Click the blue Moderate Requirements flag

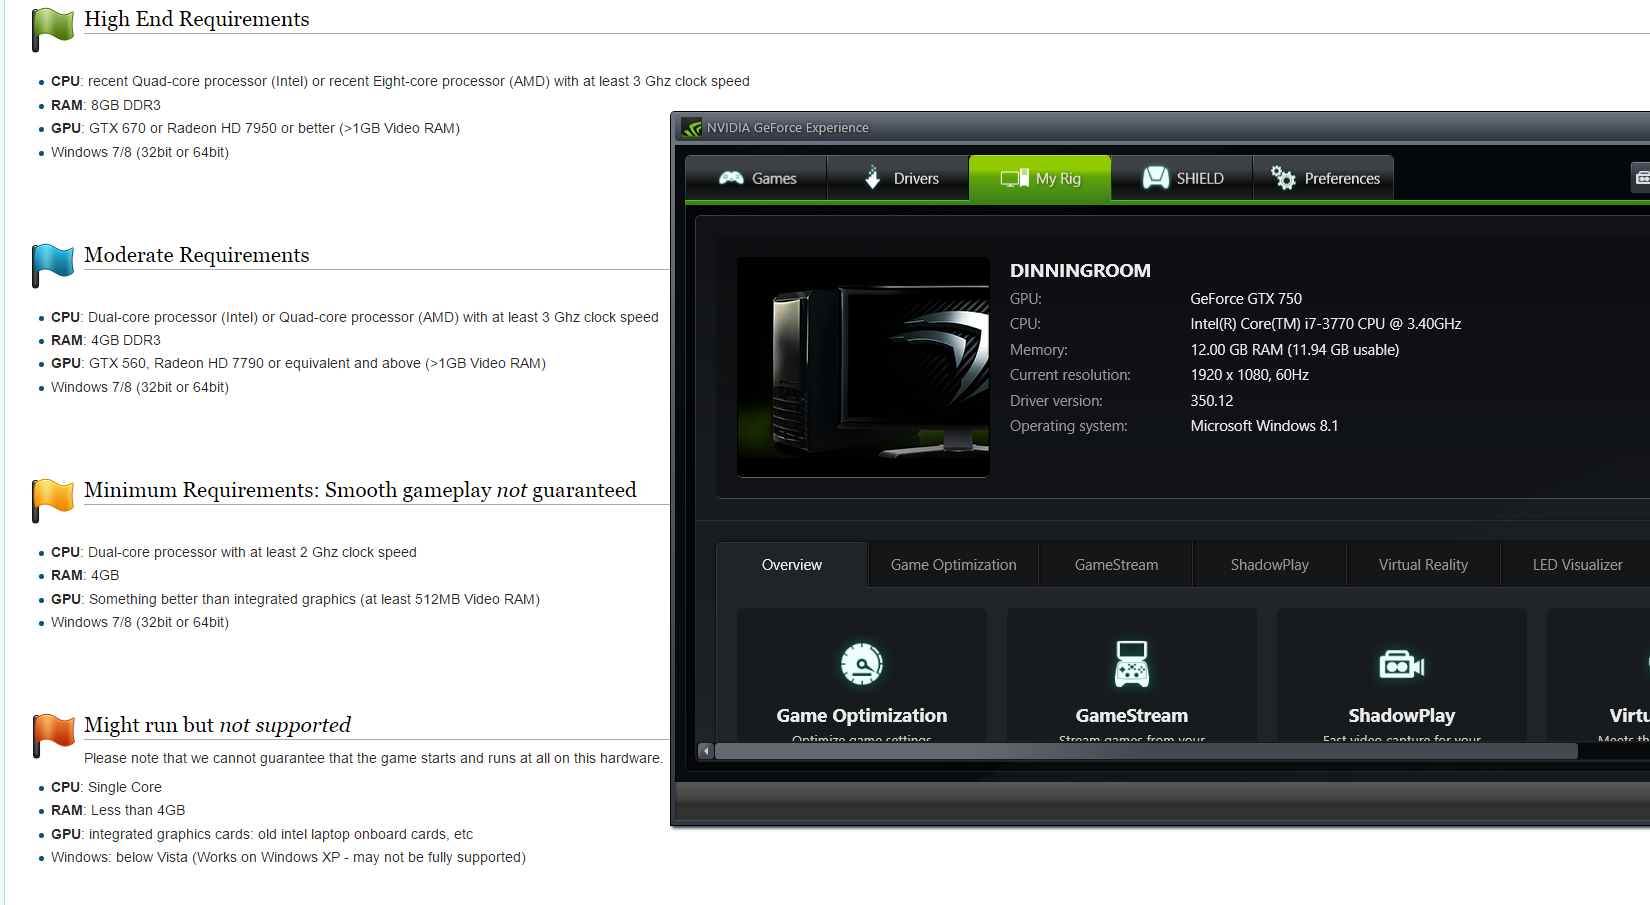pyautogui.click(x=53, y=265)
